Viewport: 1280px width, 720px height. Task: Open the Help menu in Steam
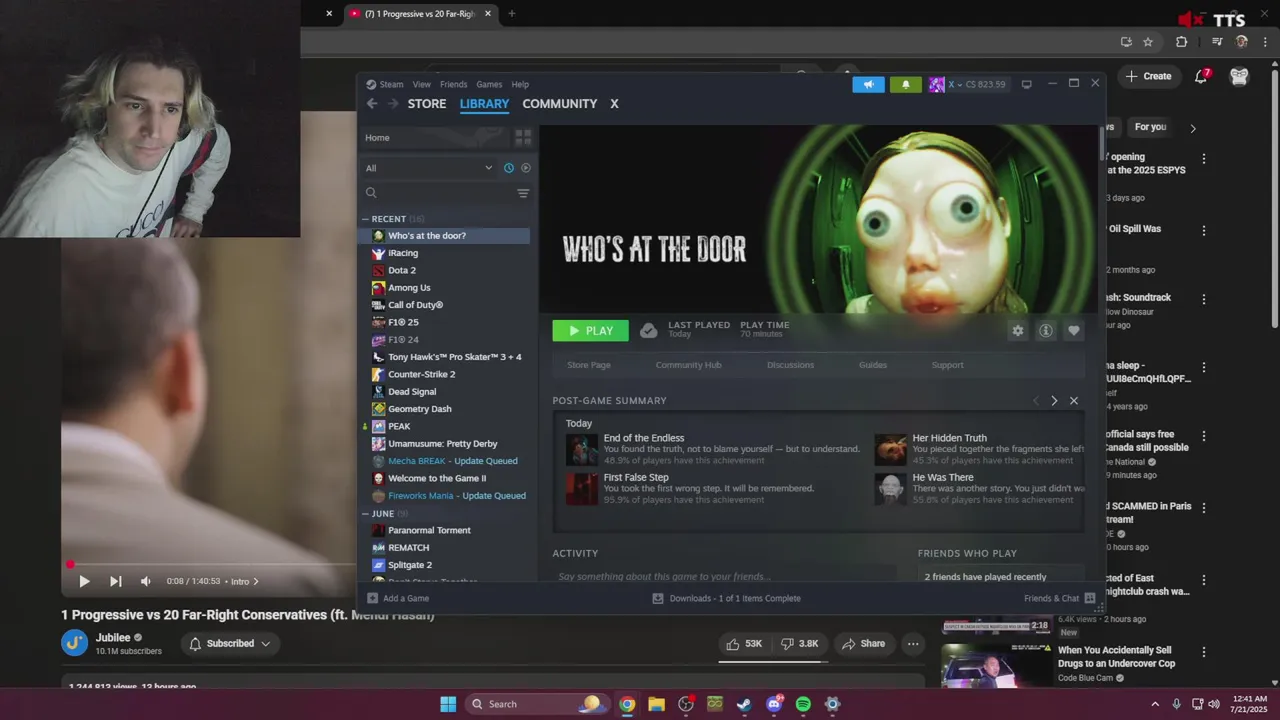click(x=520, y=84)
